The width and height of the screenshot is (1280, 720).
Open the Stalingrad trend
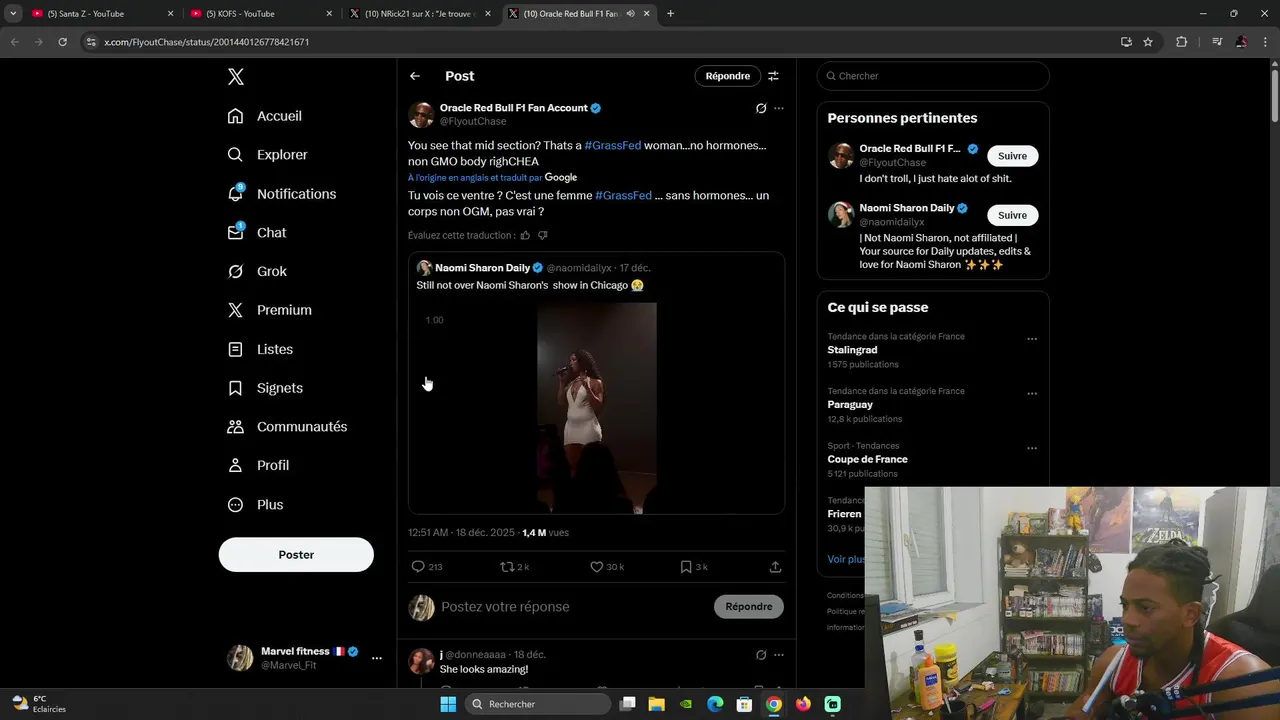852,350
